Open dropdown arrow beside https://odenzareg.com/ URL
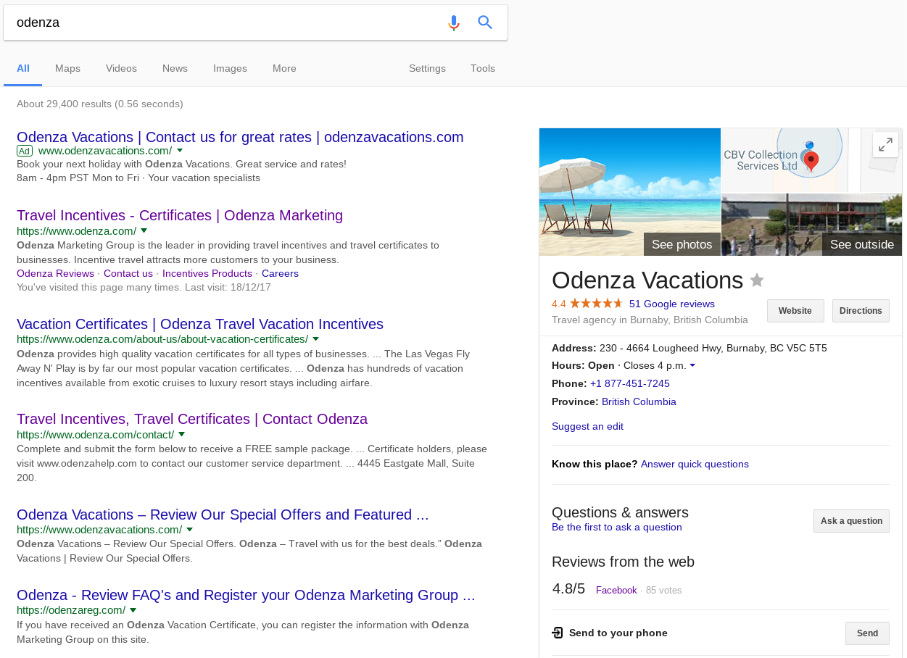 pos(133,610)
